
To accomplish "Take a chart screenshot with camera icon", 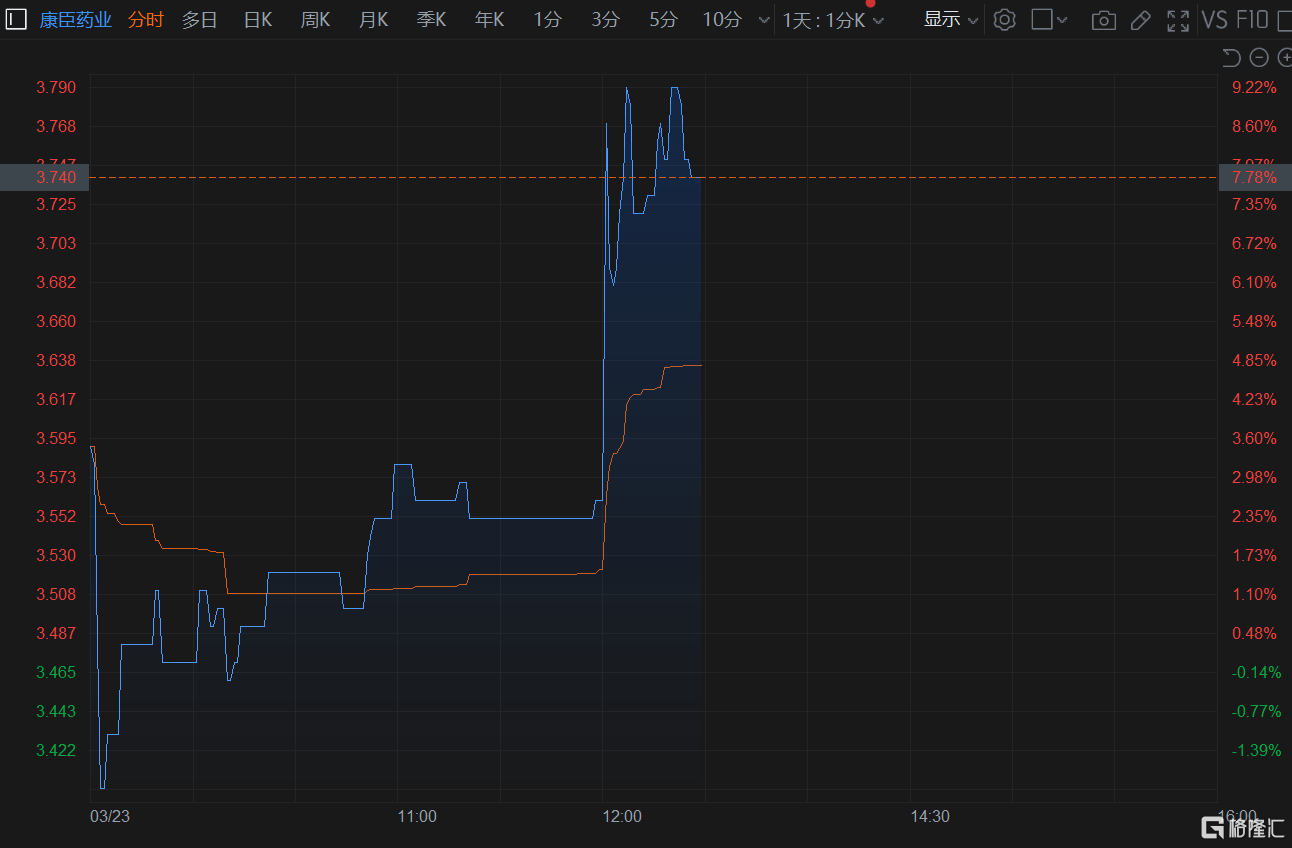I will (1103, 20).
